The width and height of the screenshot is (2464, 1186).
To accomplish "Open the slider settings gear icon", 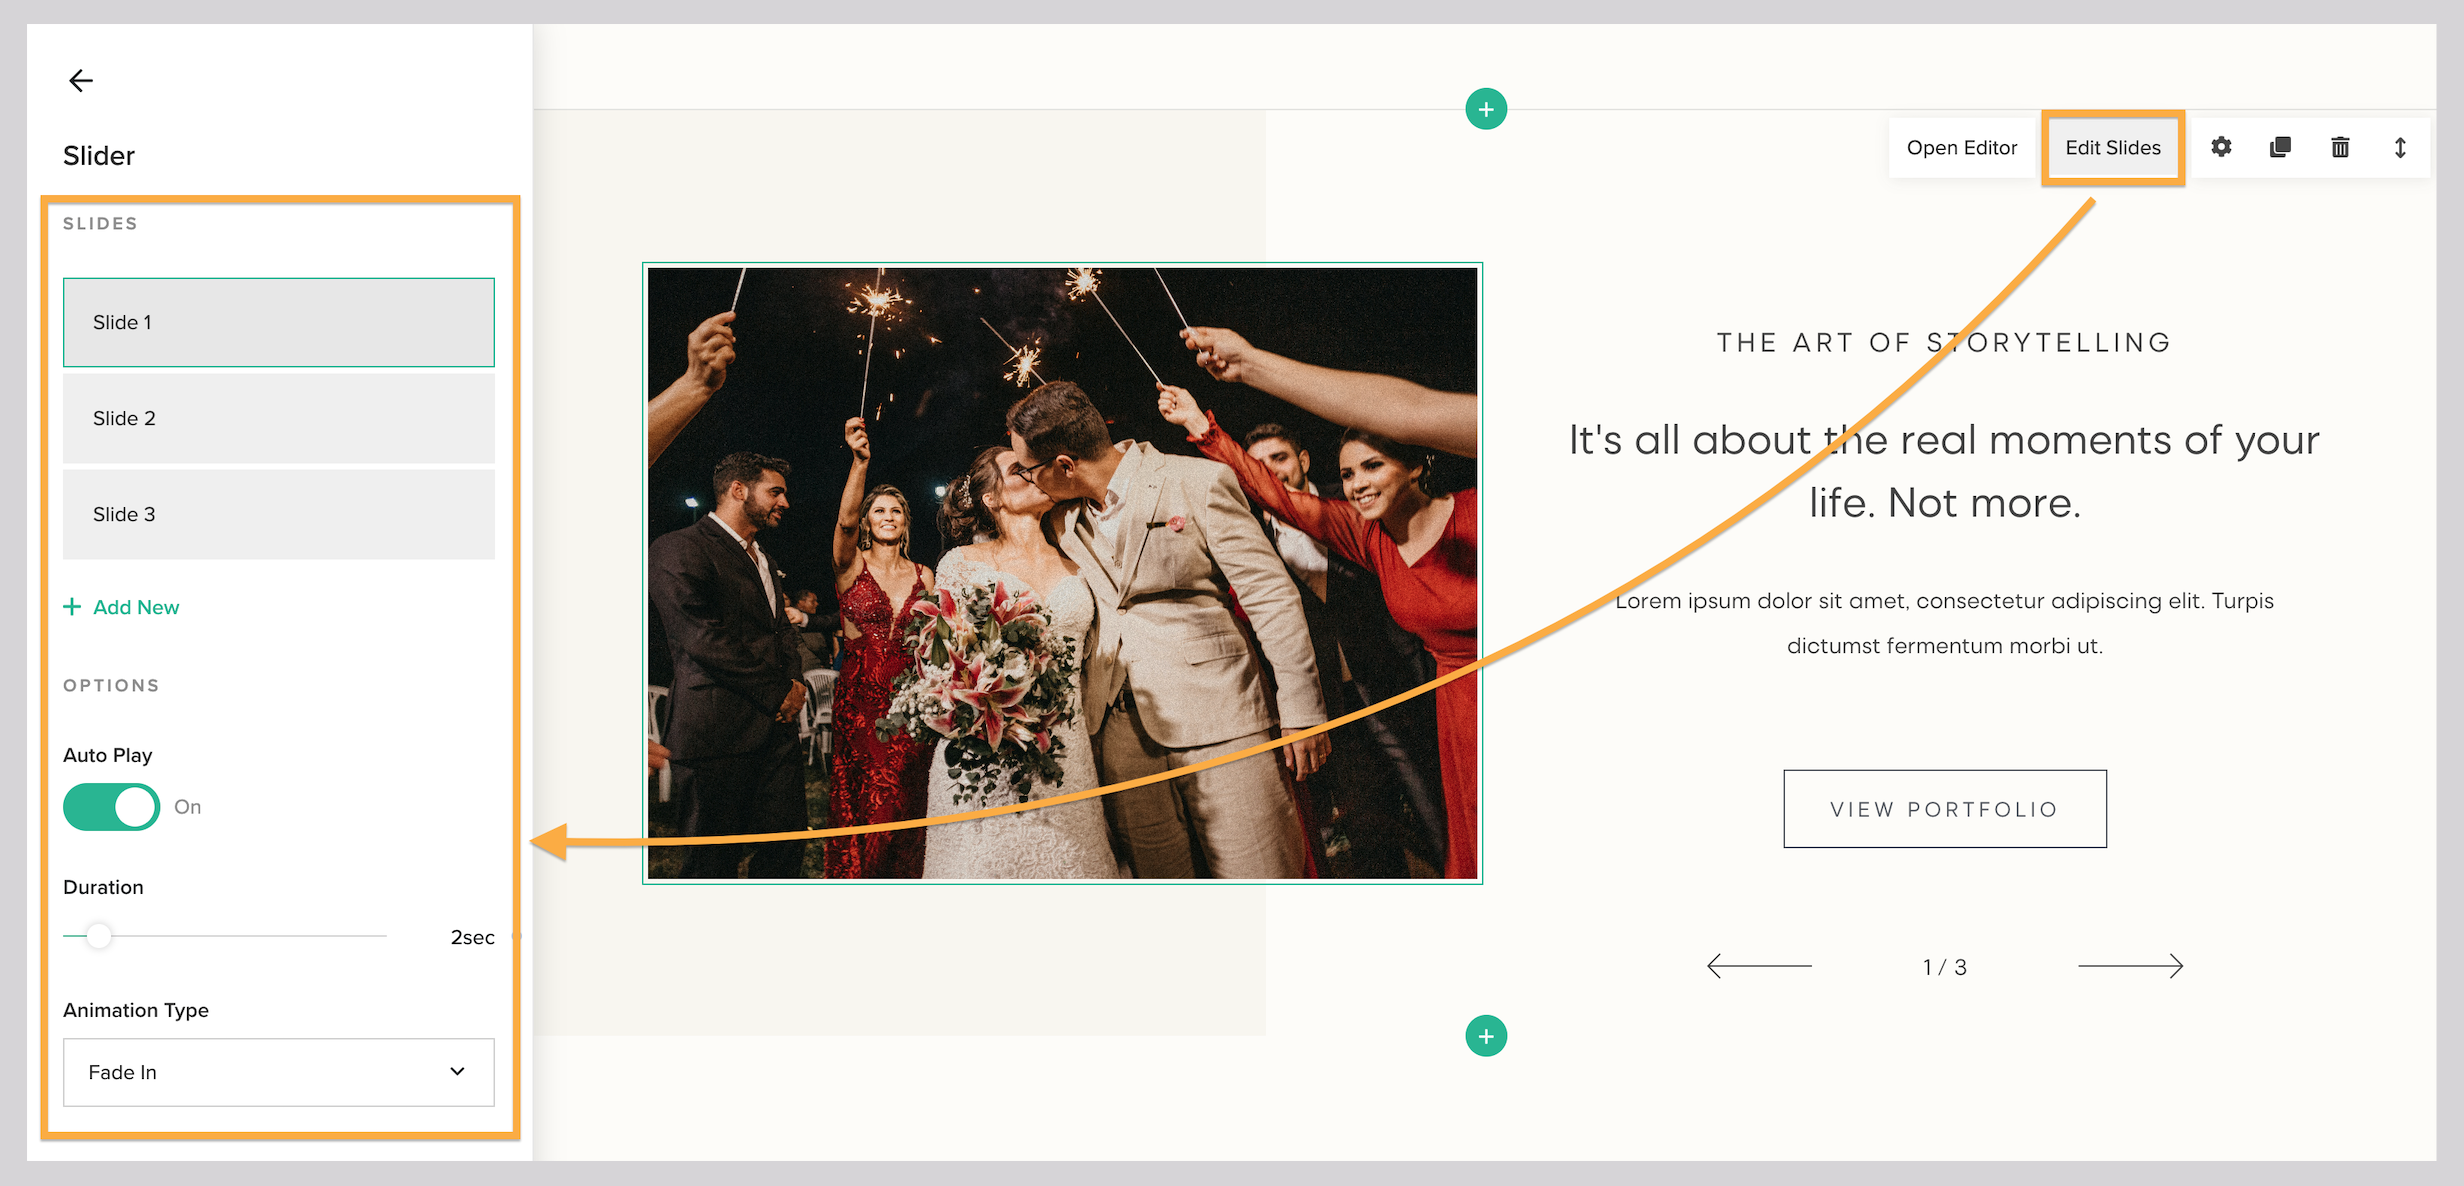I will point(2221,147).
